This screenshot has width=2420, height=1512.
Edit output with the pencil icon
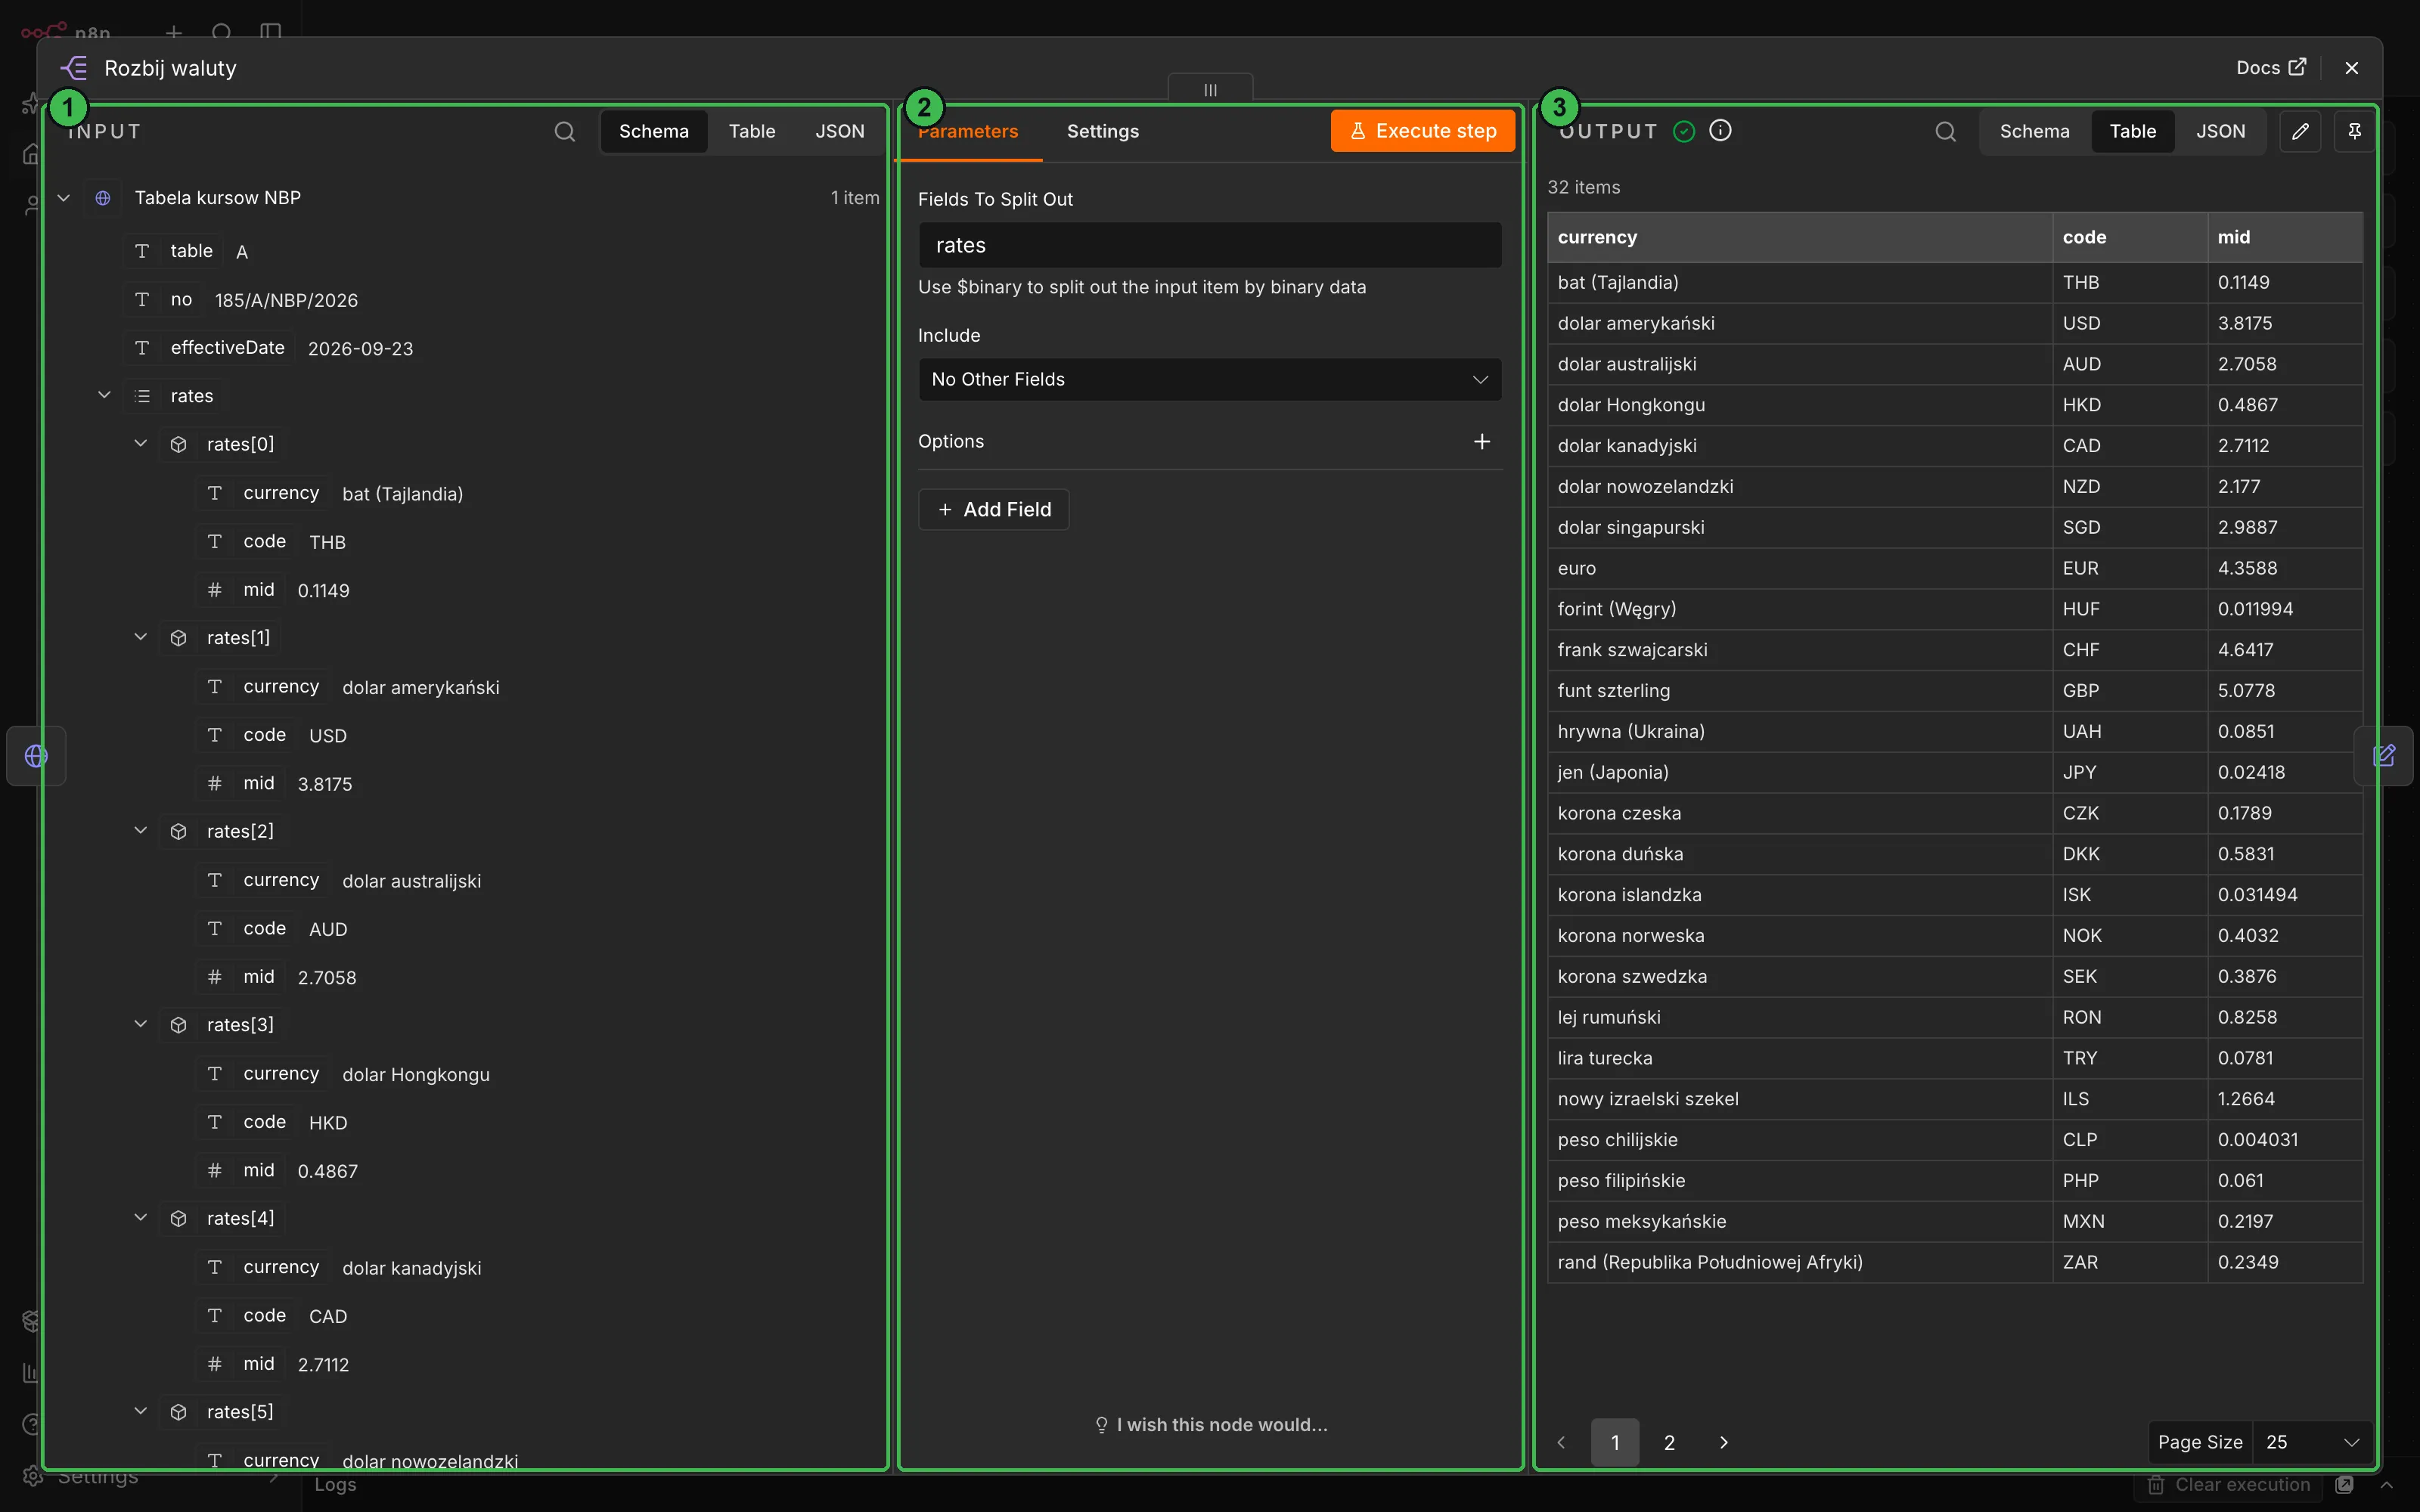click(2300, 131)
